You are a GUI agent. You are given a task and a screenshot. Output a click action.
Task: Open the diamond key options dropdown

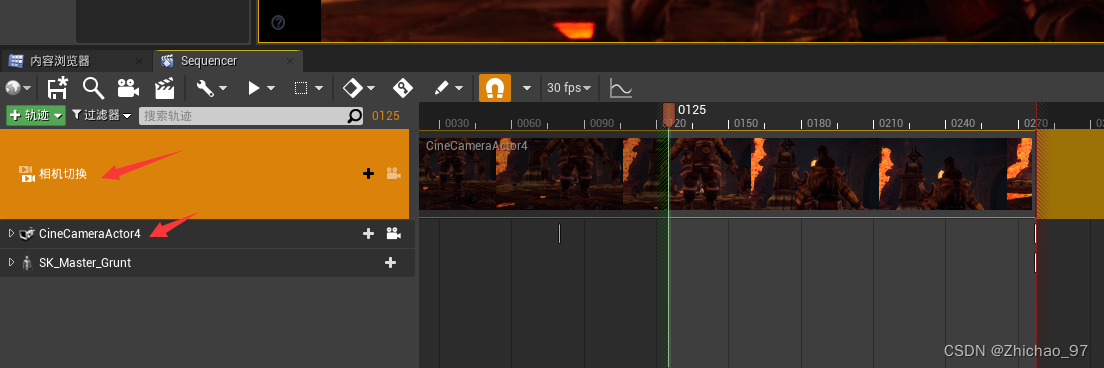[x=358, y=88]
